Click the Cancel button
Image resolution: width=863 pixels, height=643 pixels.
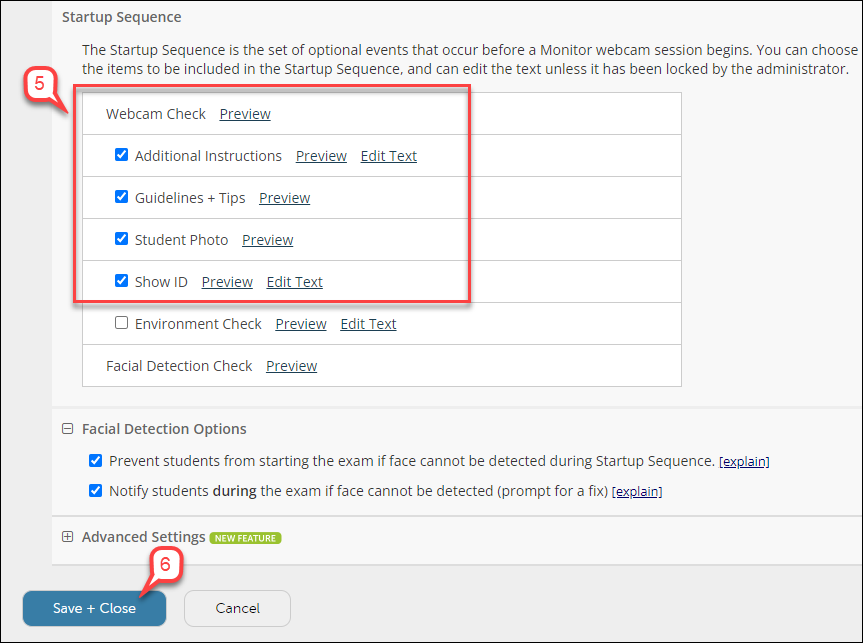pos(237,608)
